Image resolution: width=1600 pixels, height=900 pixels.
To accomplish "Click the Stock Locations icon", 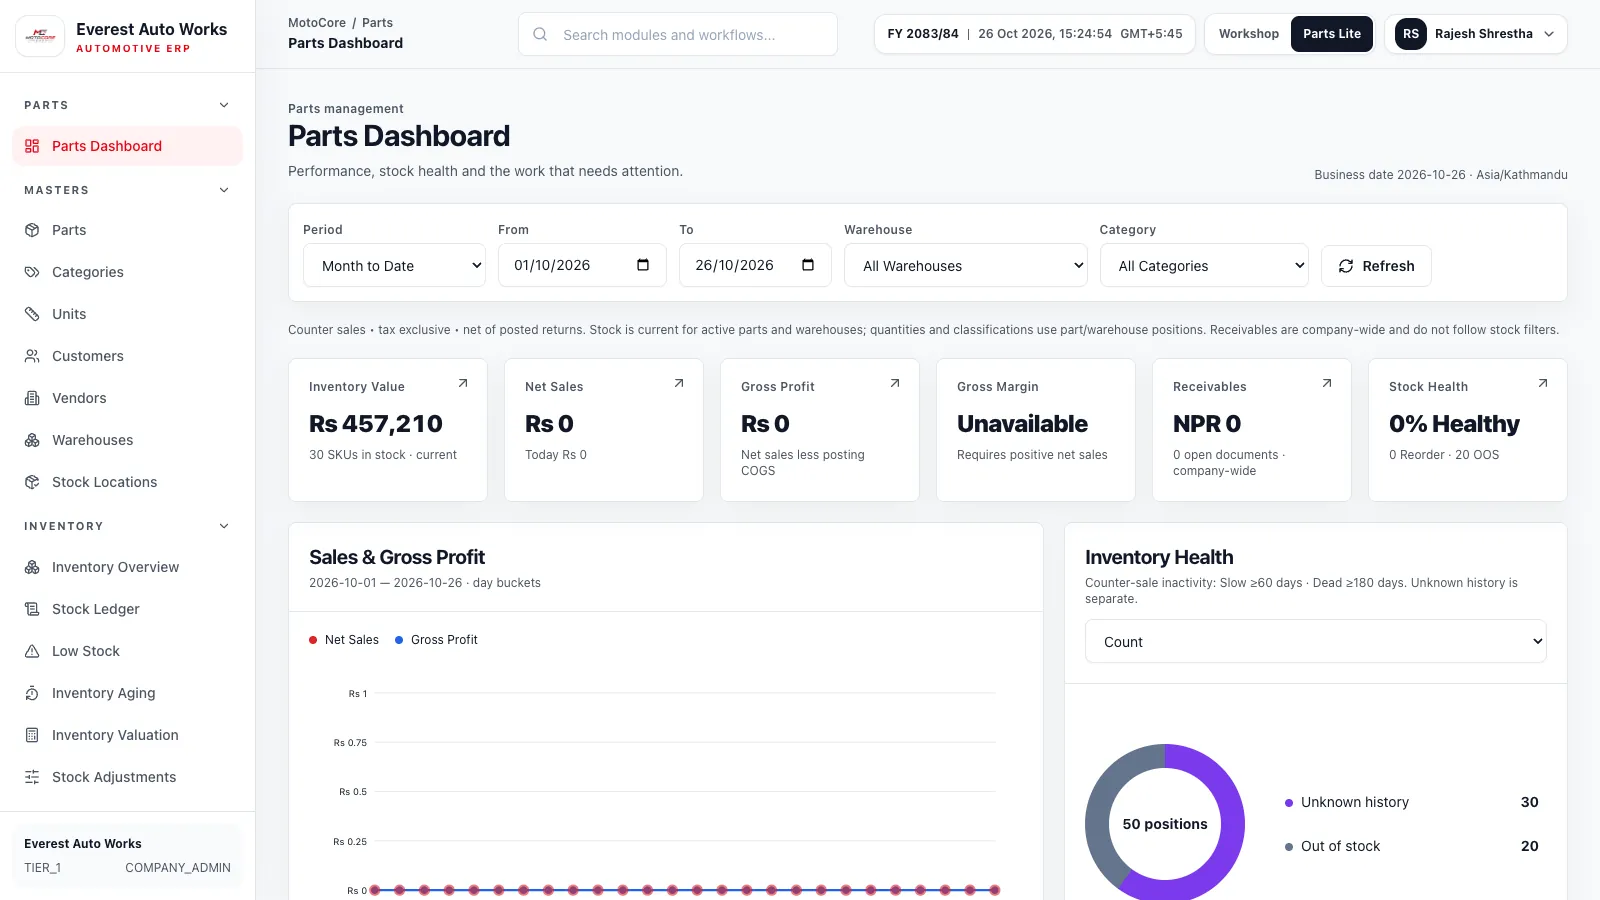I will point(32,482).
